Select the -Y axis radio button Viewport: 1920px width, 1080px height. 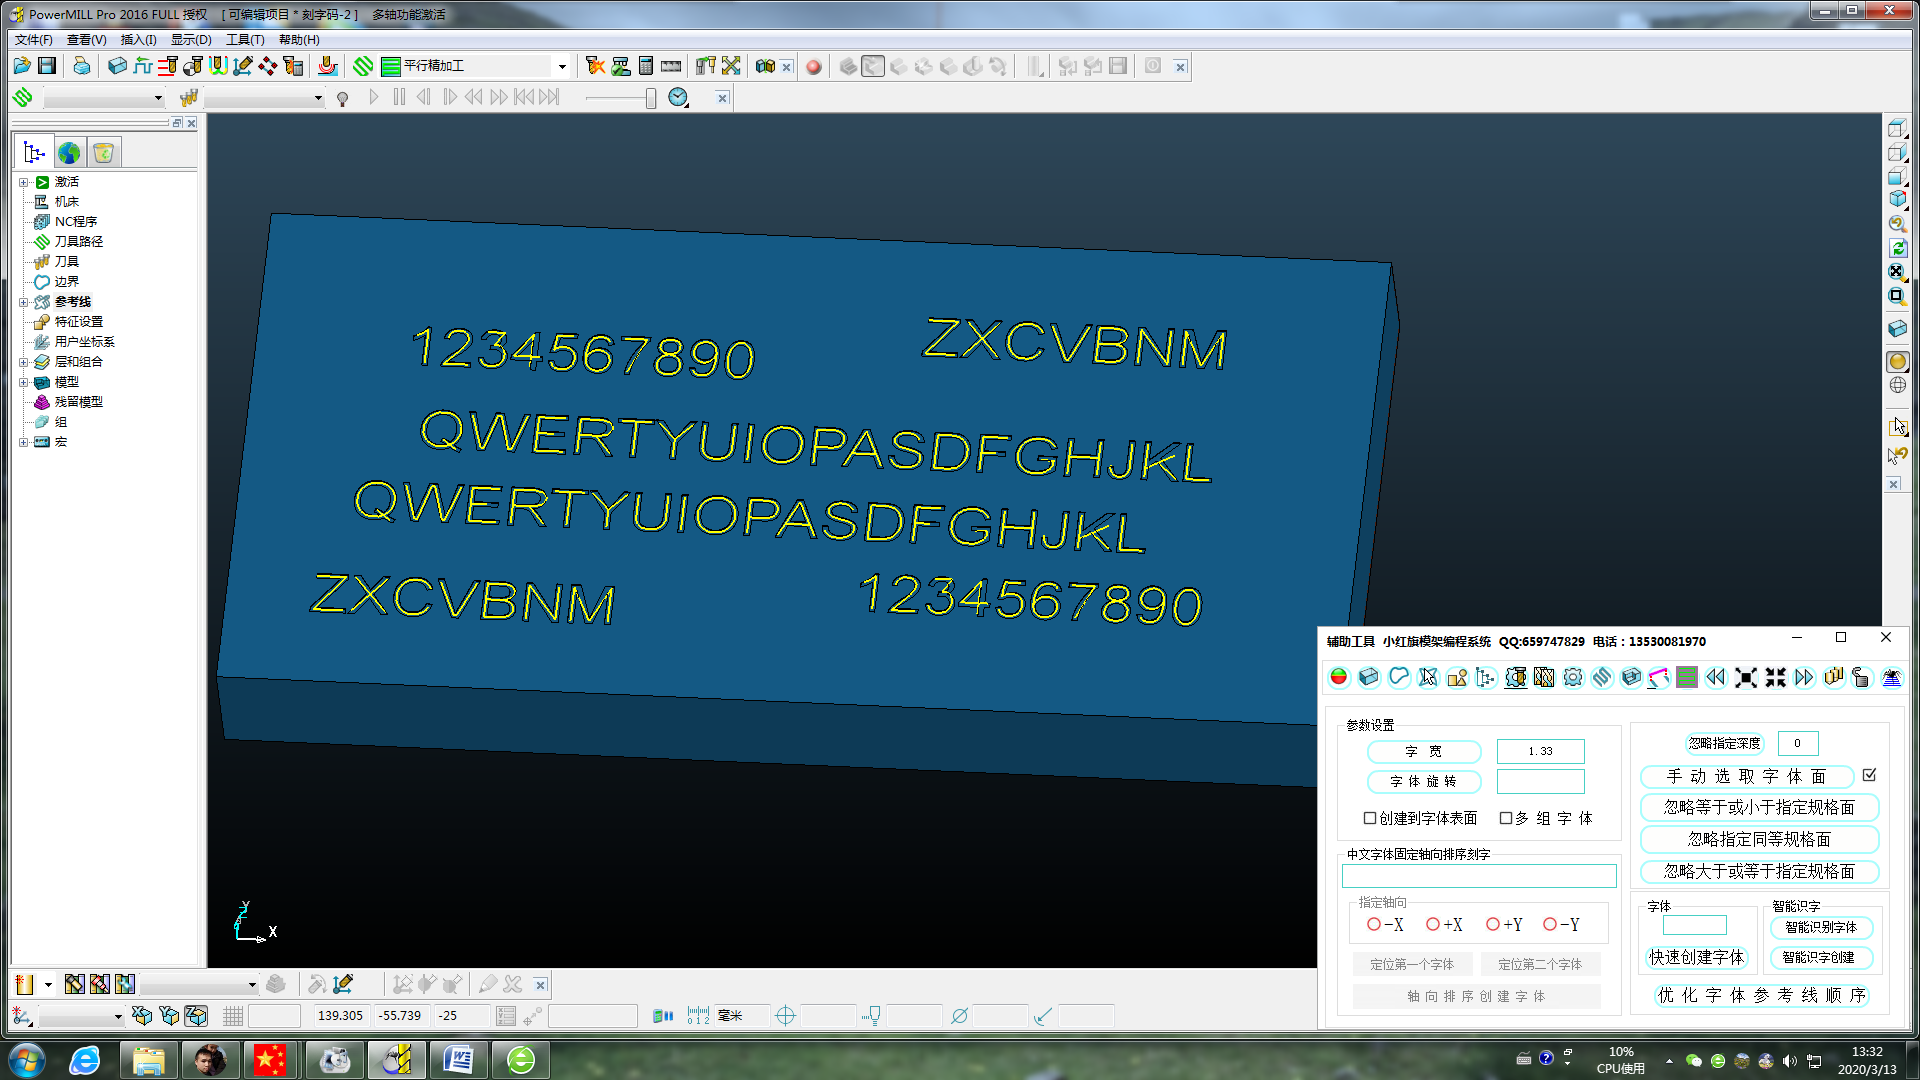point(1550,925)
